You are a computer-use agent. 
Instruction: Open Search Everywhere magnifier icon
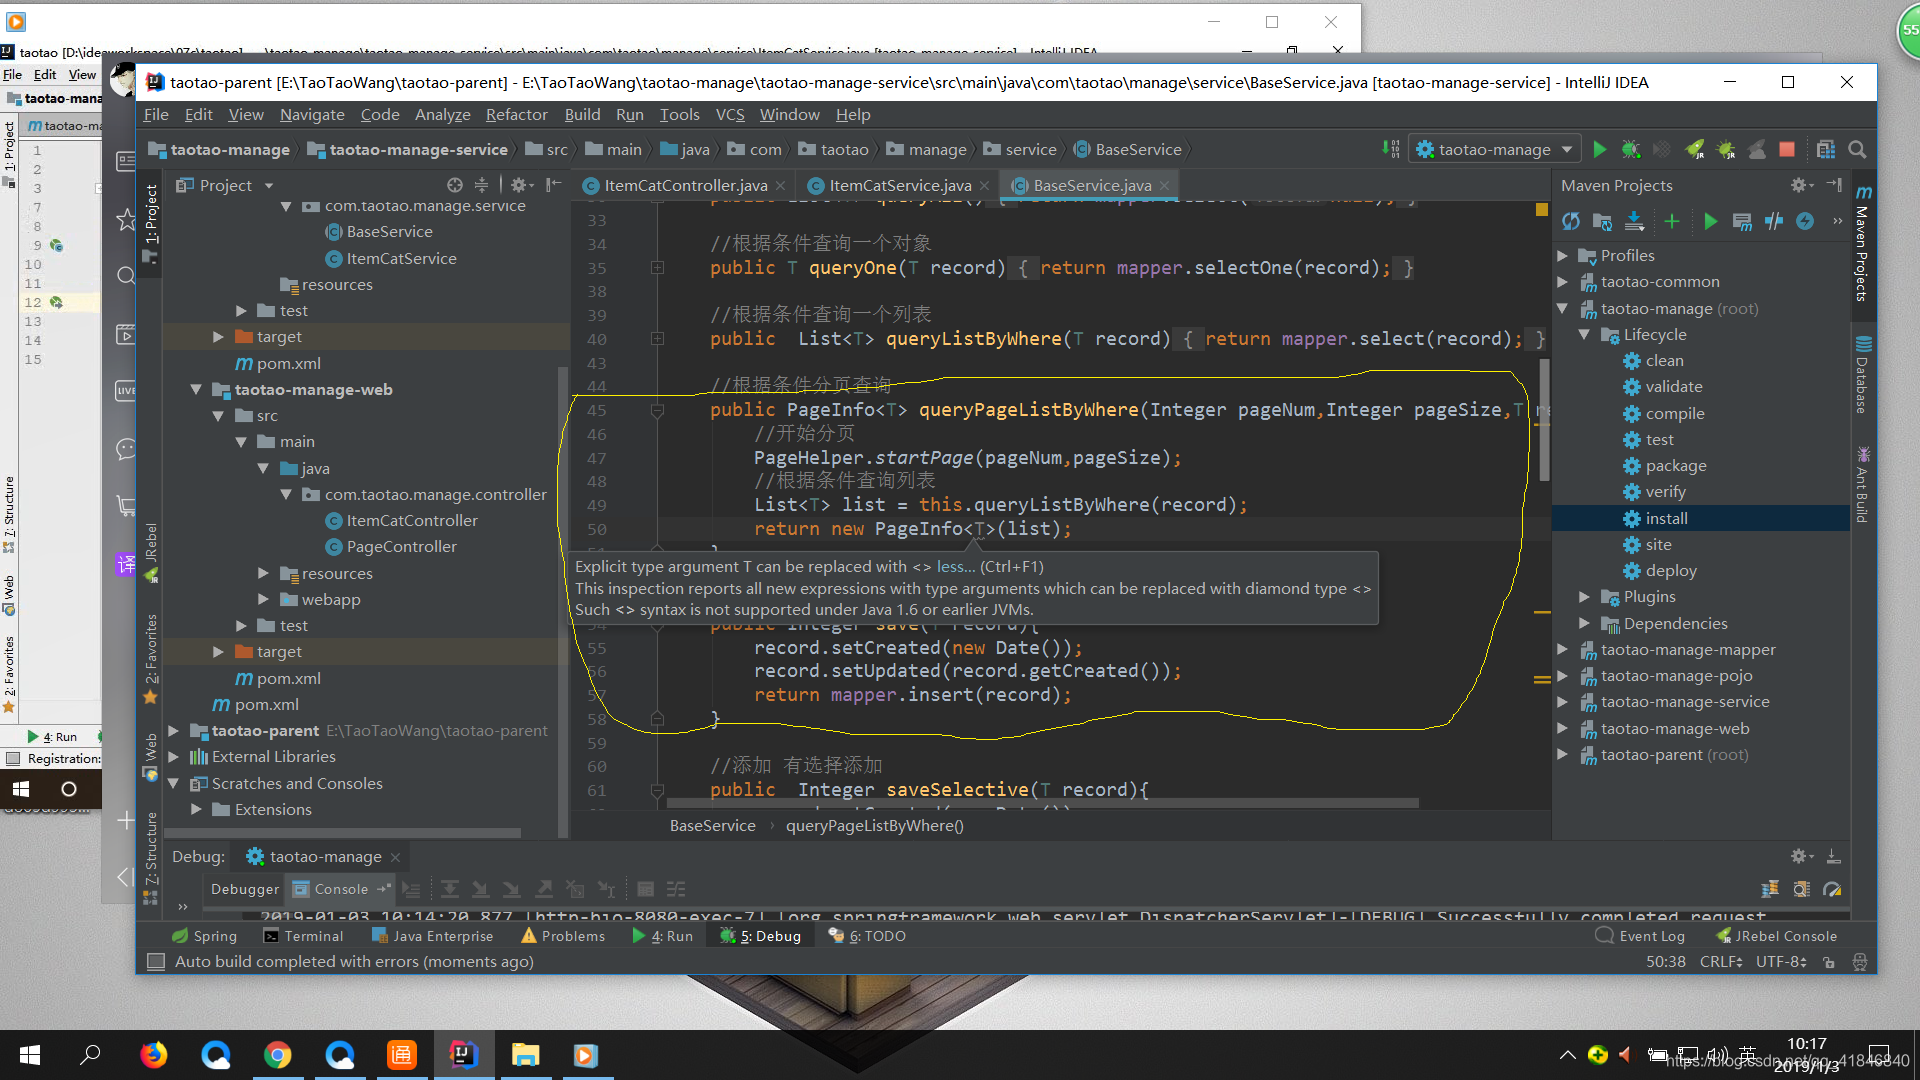[x=1857, y=149]
